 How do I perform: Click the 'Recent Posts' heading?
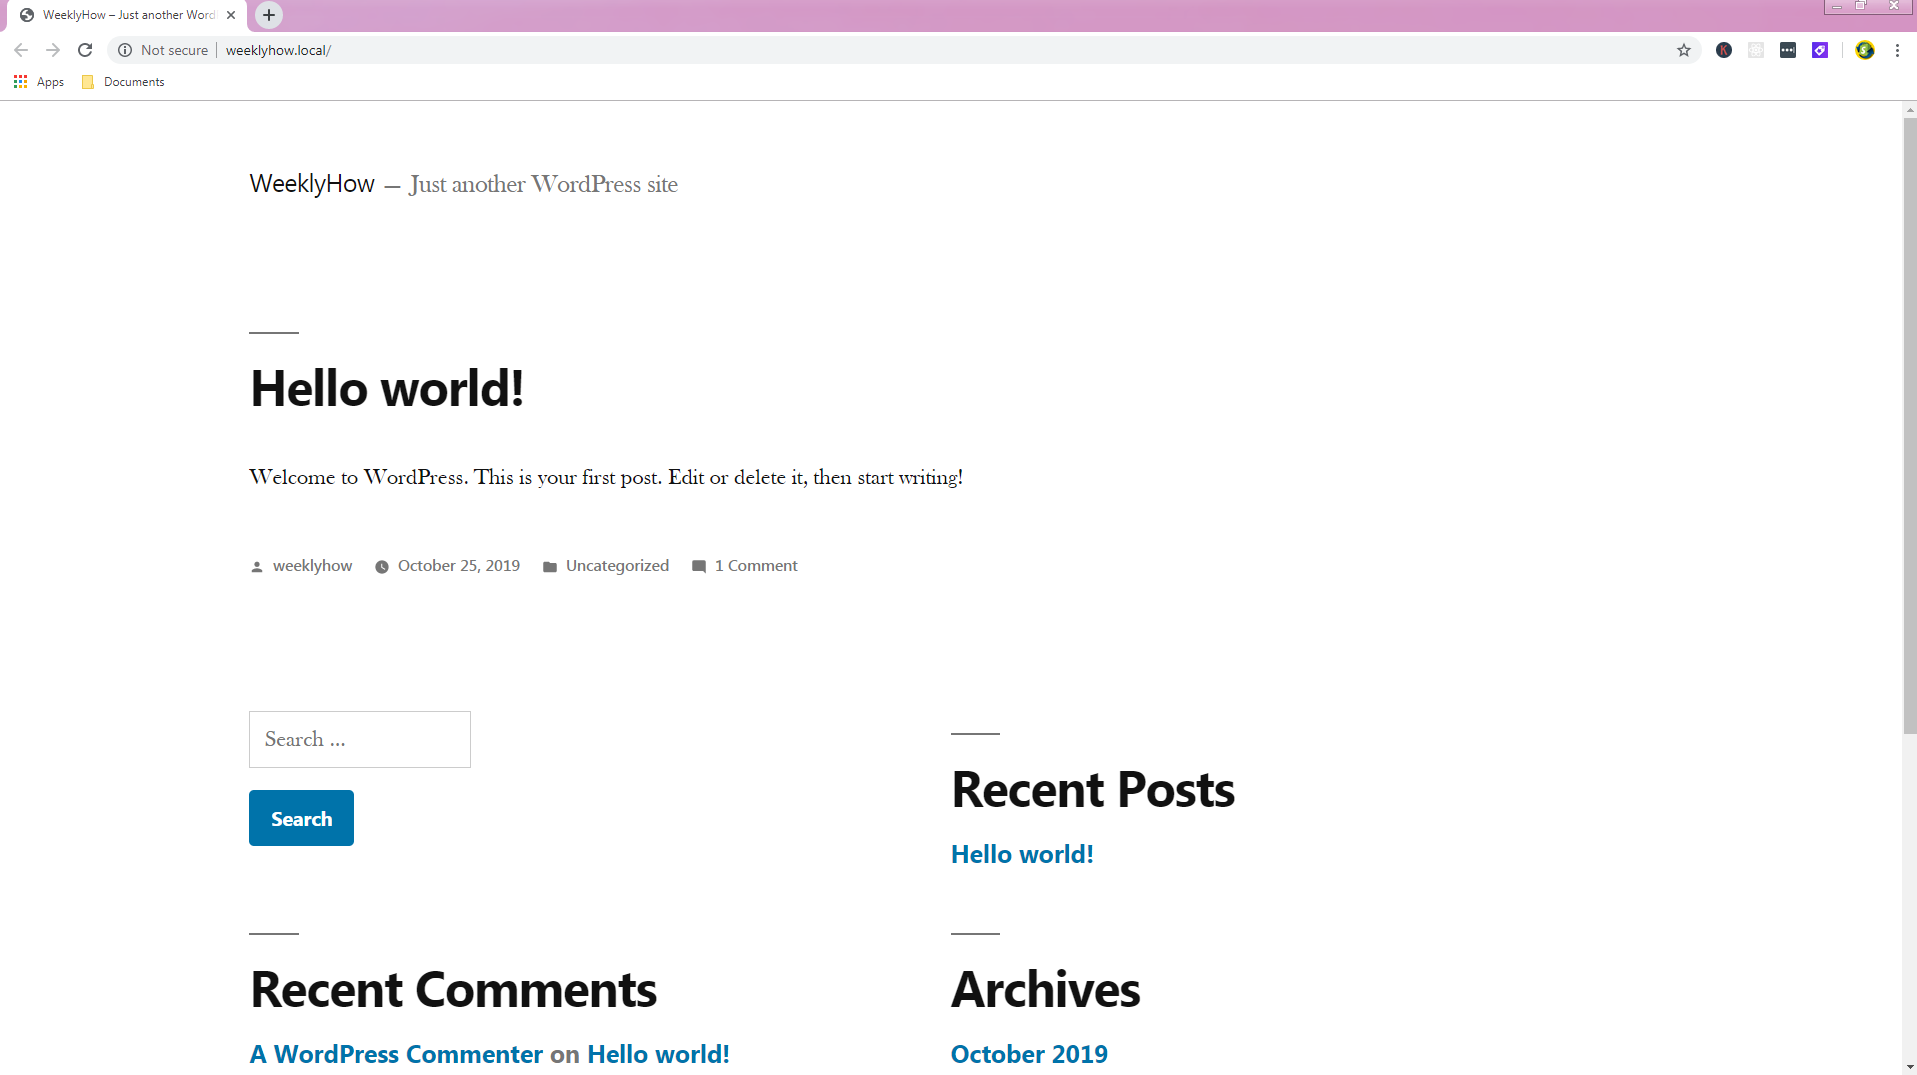pos(1093,790)
